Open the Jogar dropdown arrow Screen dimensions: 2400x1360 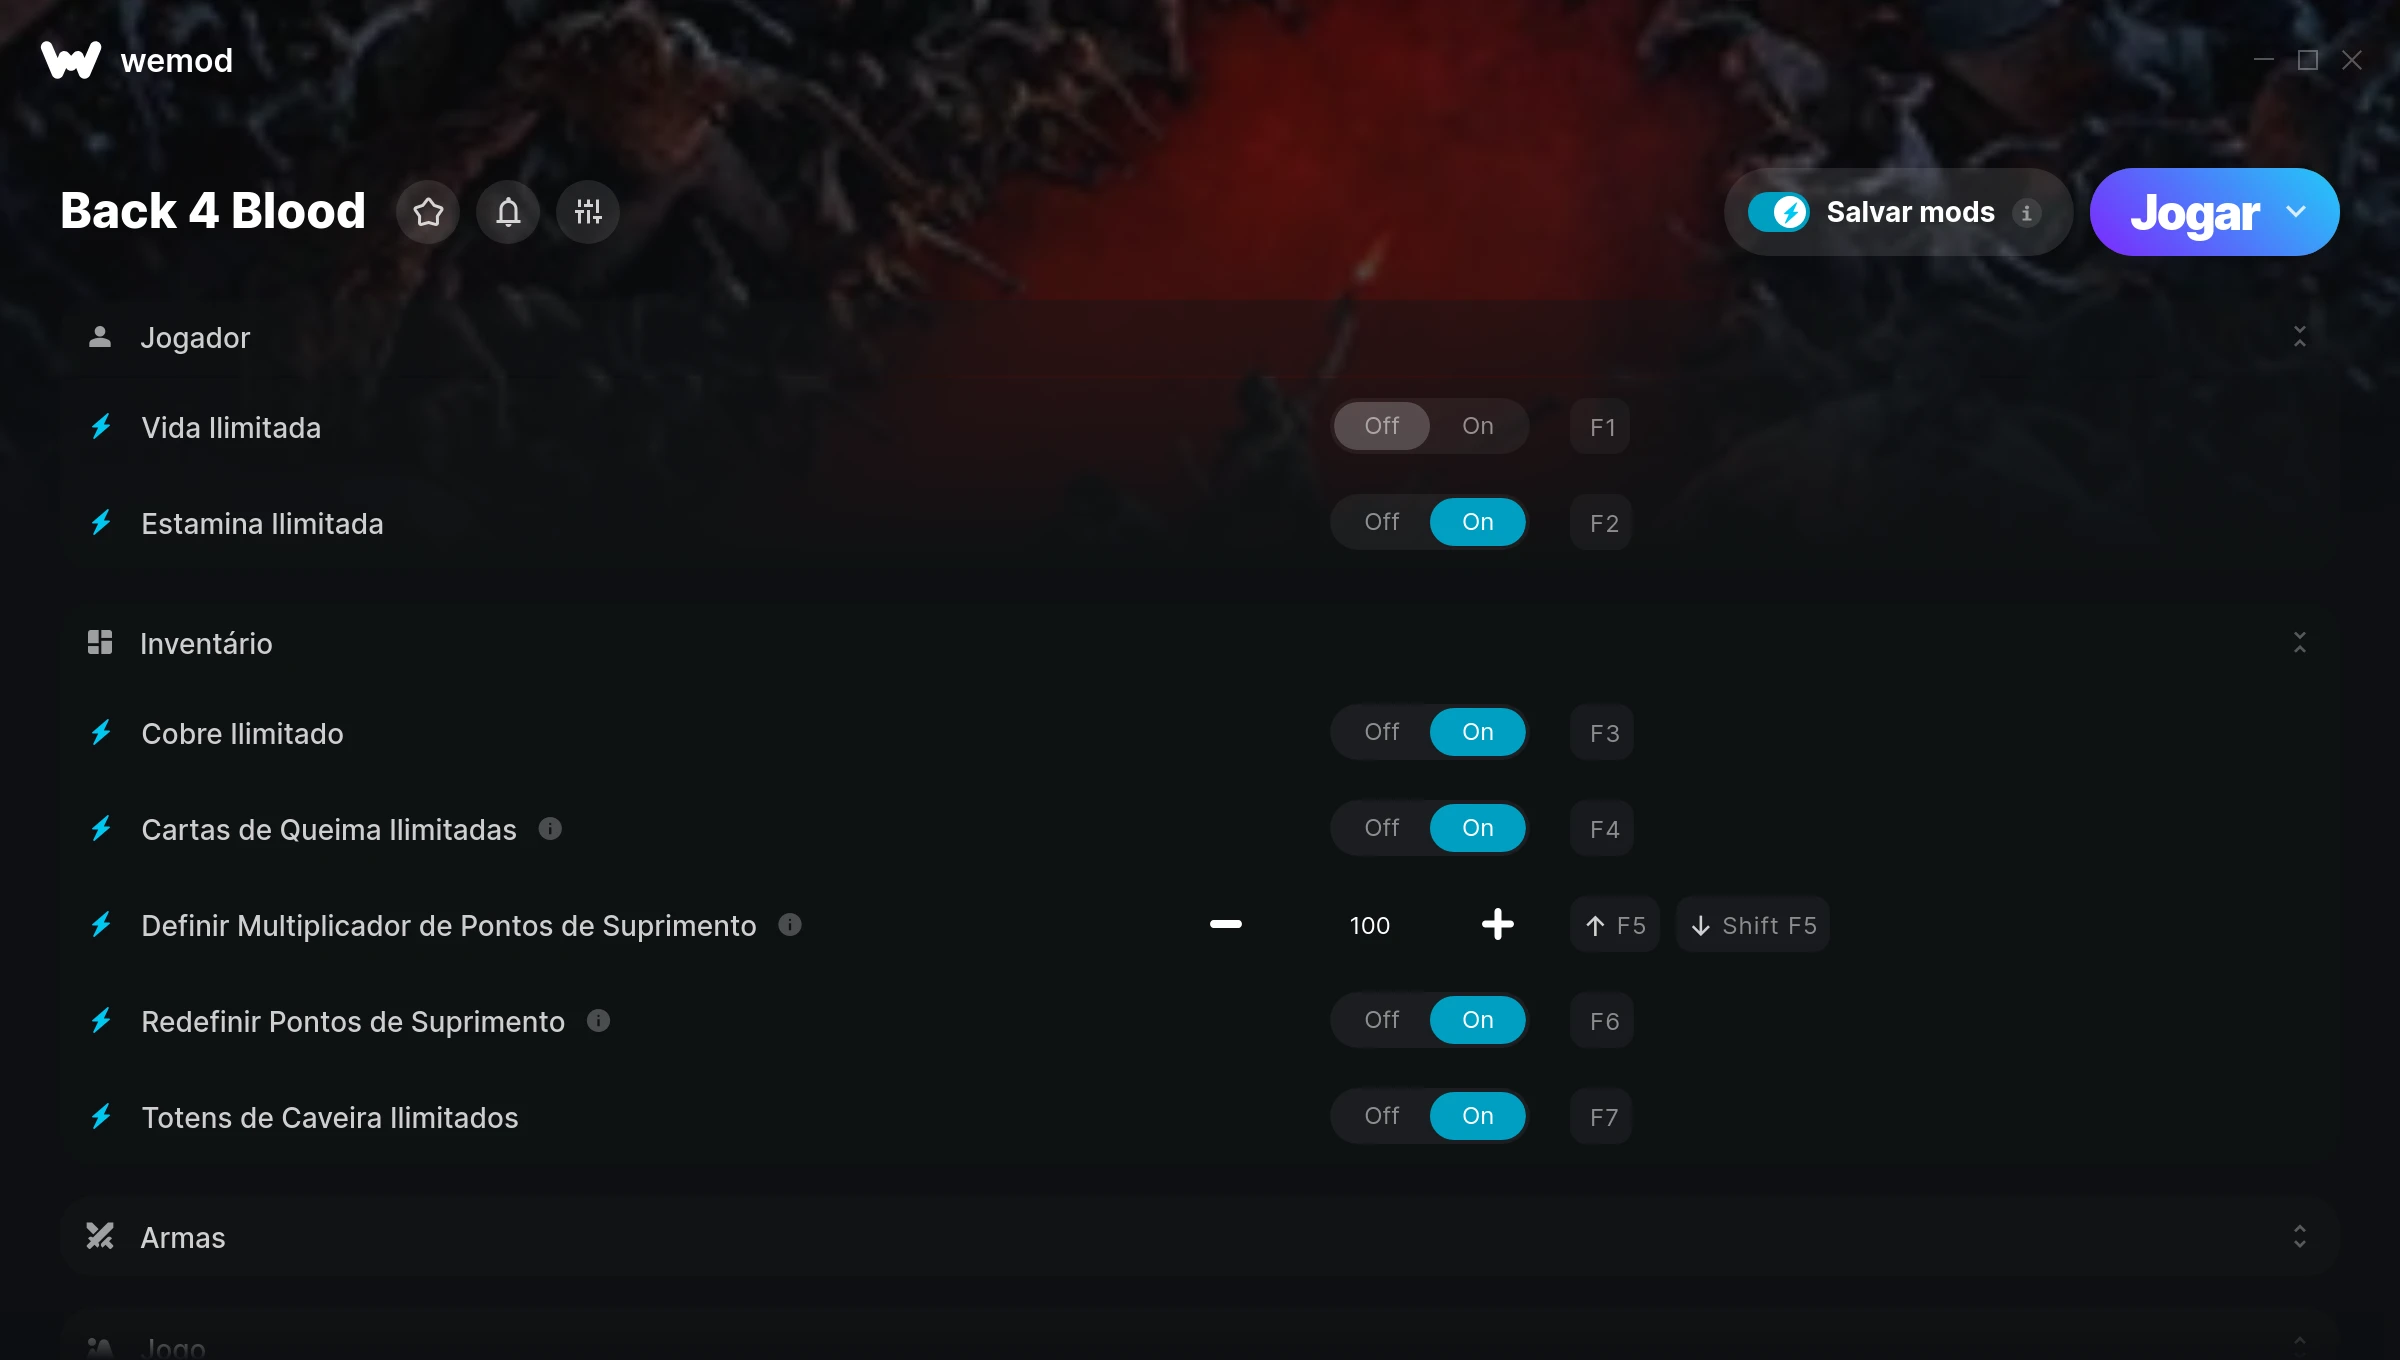click(2296, 212)
